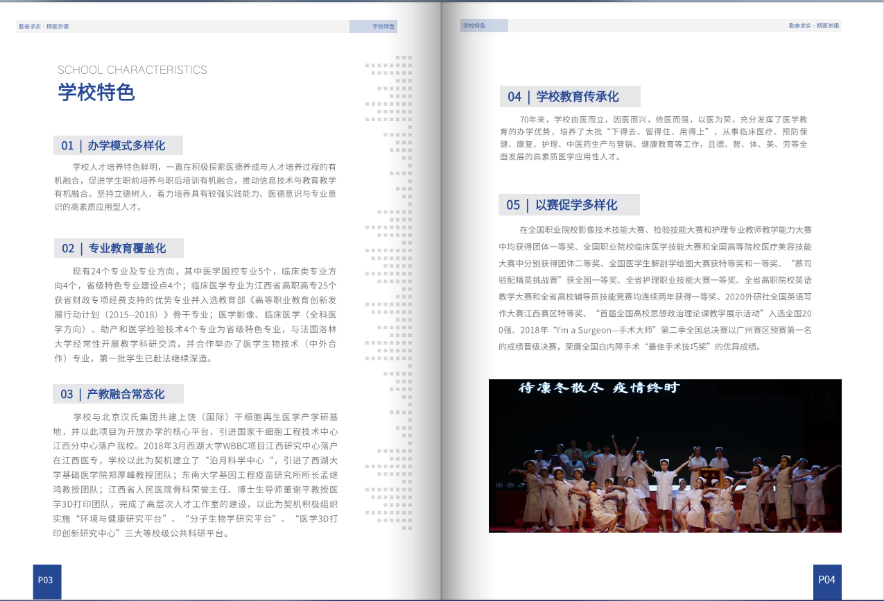Click paragraph starting '现有24个专业及专业方向'
This screenshot has height=601, width=884.
(195, 315)
